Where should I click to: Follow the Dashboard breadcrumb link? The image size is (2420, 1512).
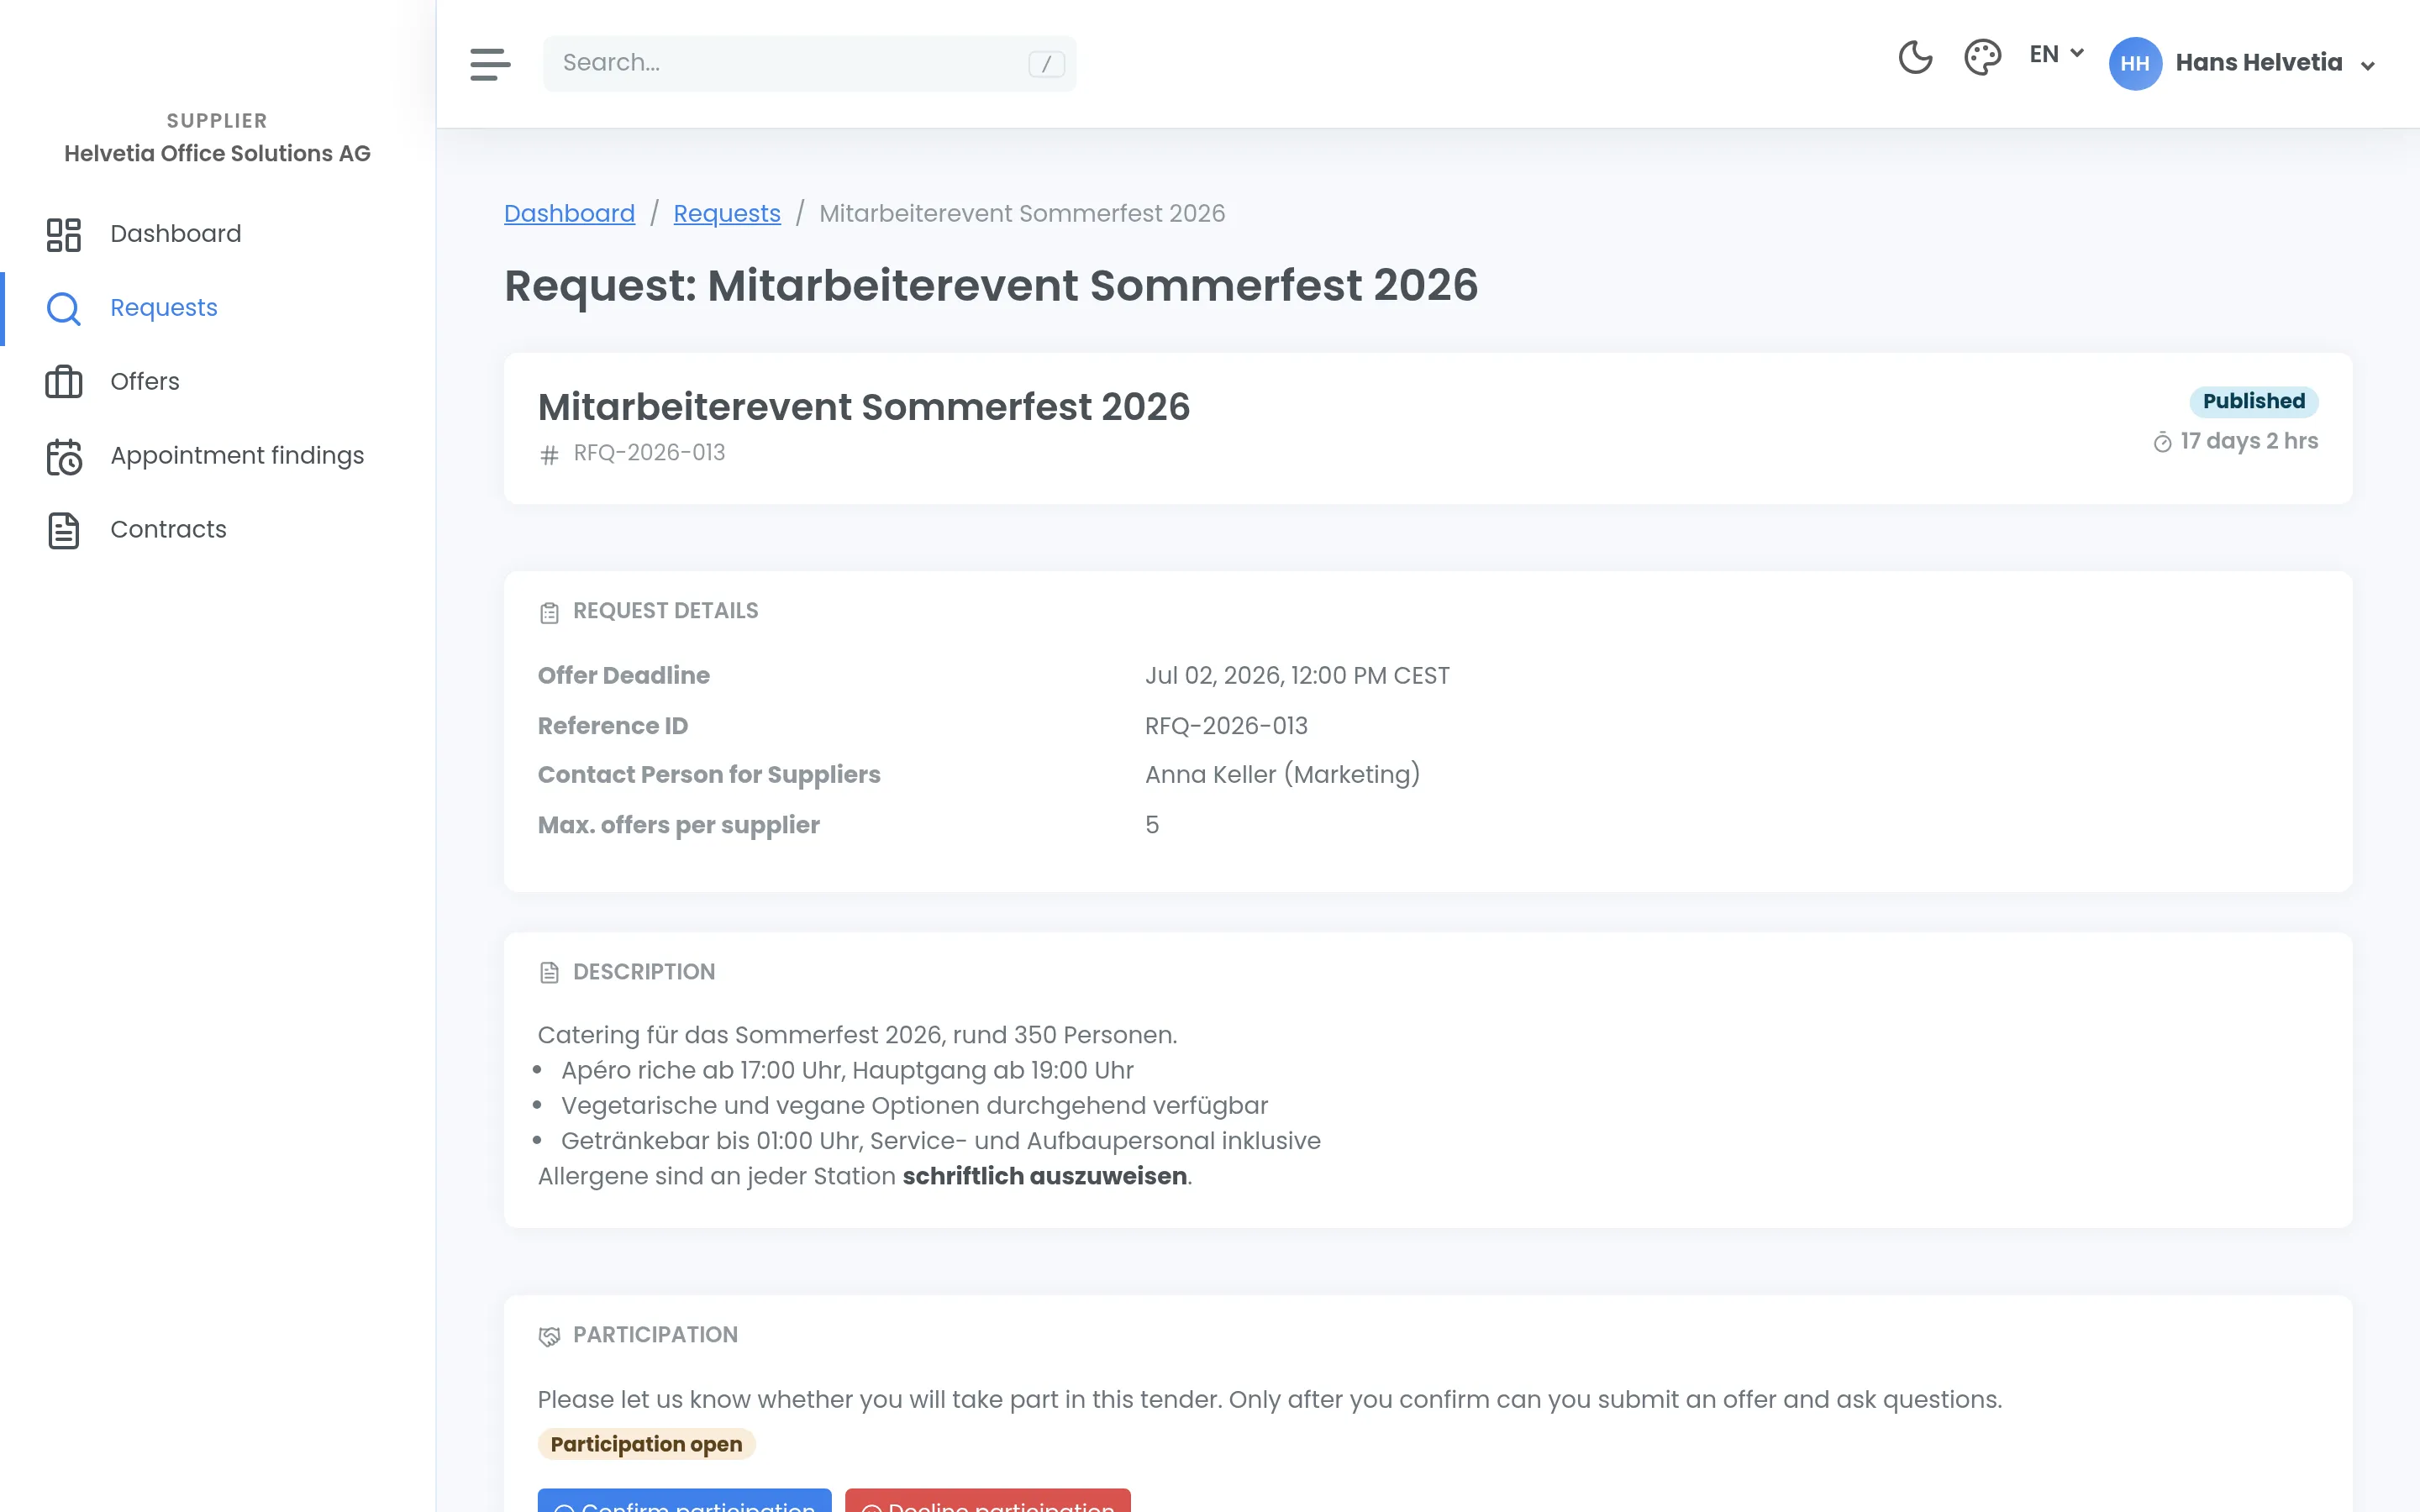(x=569, y=213)
